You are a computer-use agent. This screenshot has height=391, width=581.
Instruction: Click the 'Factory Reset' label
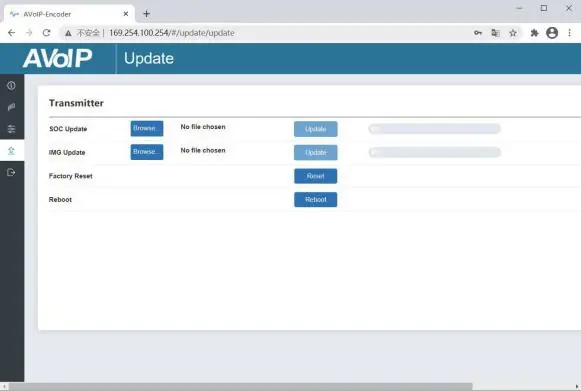pyautogui.click(x=71, y=176)
